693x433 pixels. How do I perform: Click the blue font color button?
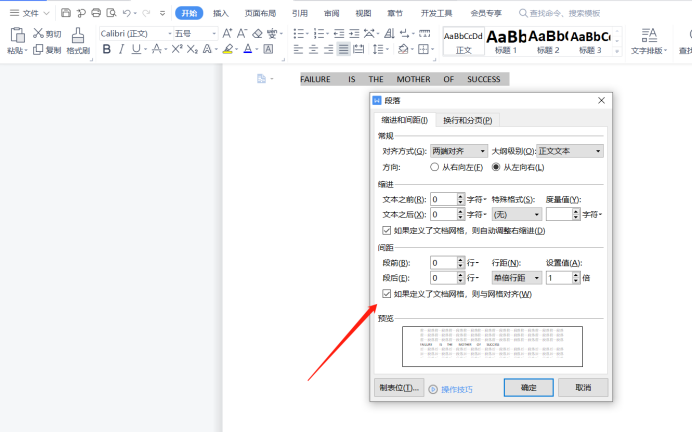248,49
